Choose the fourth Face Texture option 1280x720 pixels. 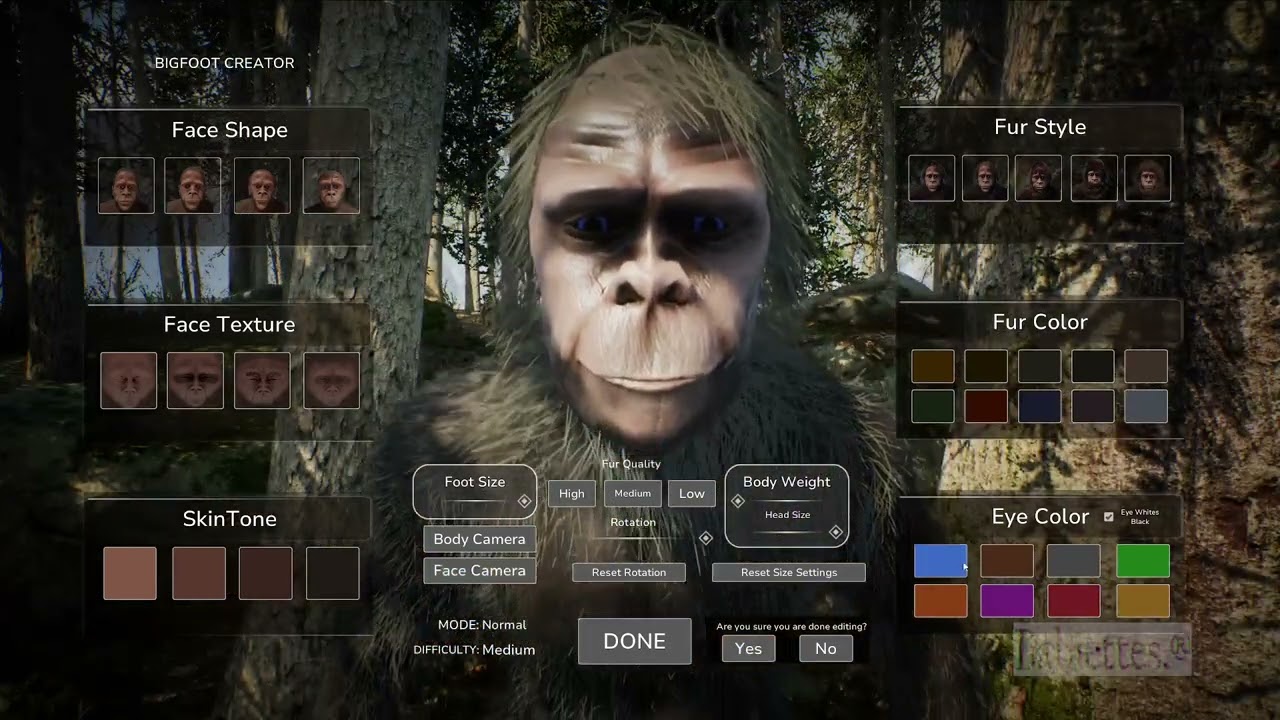pos(331,380)
